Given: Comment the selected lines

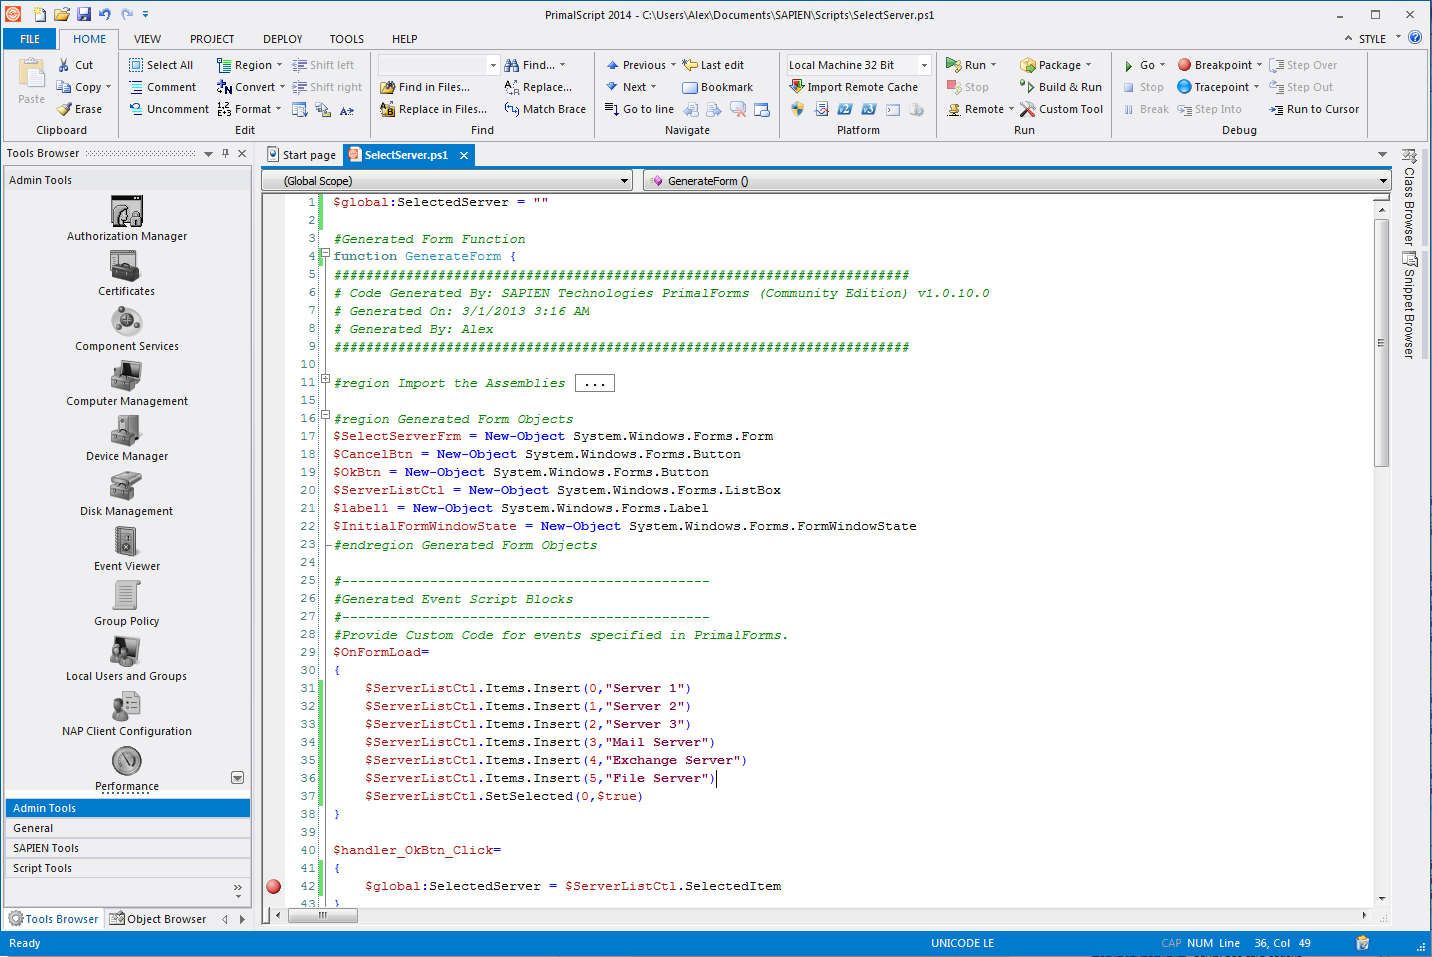Looking at the screenshot, I should tap(162, 87).
